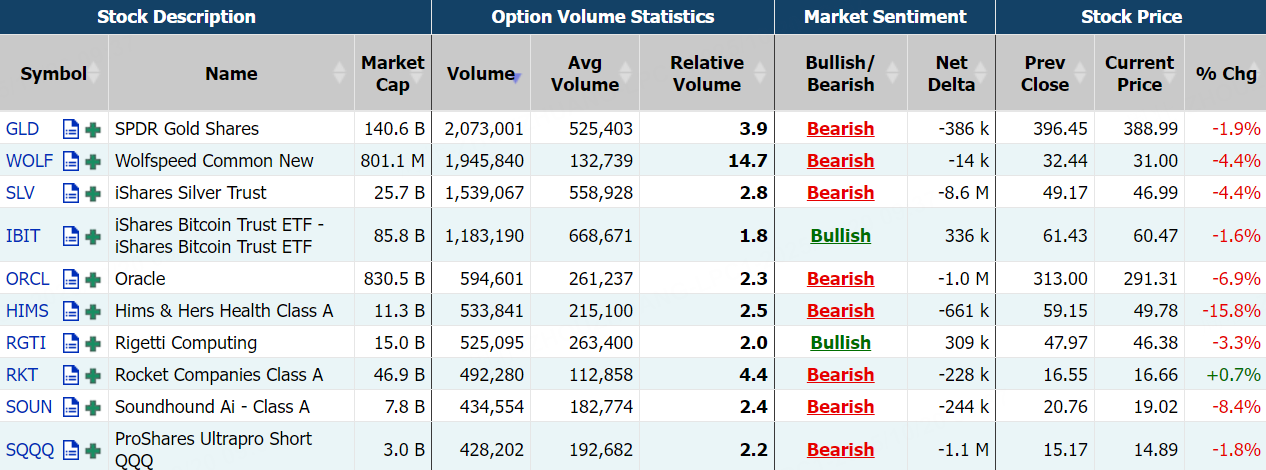The image size is (1266, 470).
Task: Open the document icon beside SLV
Action: tap(70, 193)
